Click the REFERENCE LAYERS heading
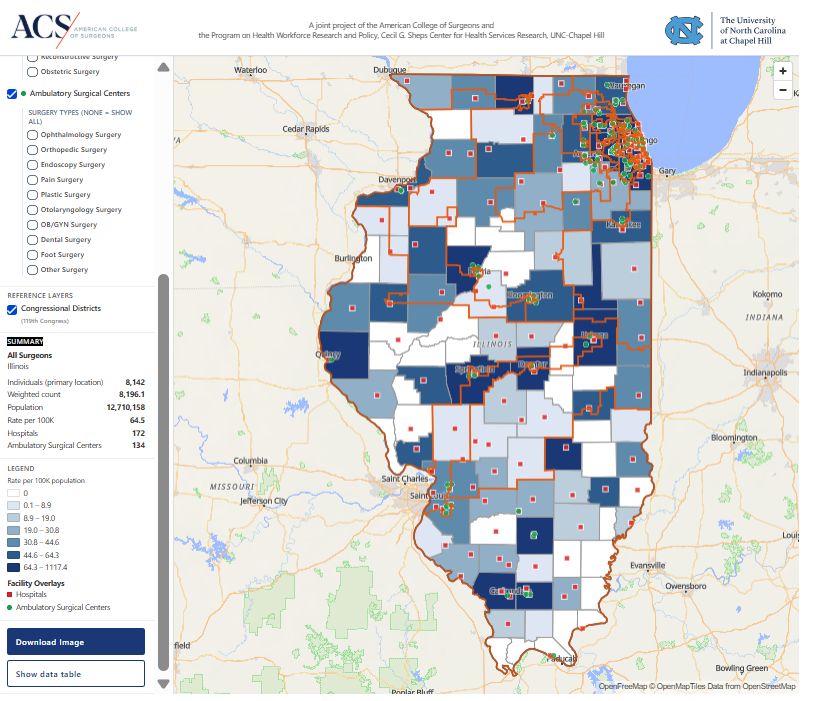Image resolution: width=813 pixels, height=701 pixels. 40,296
